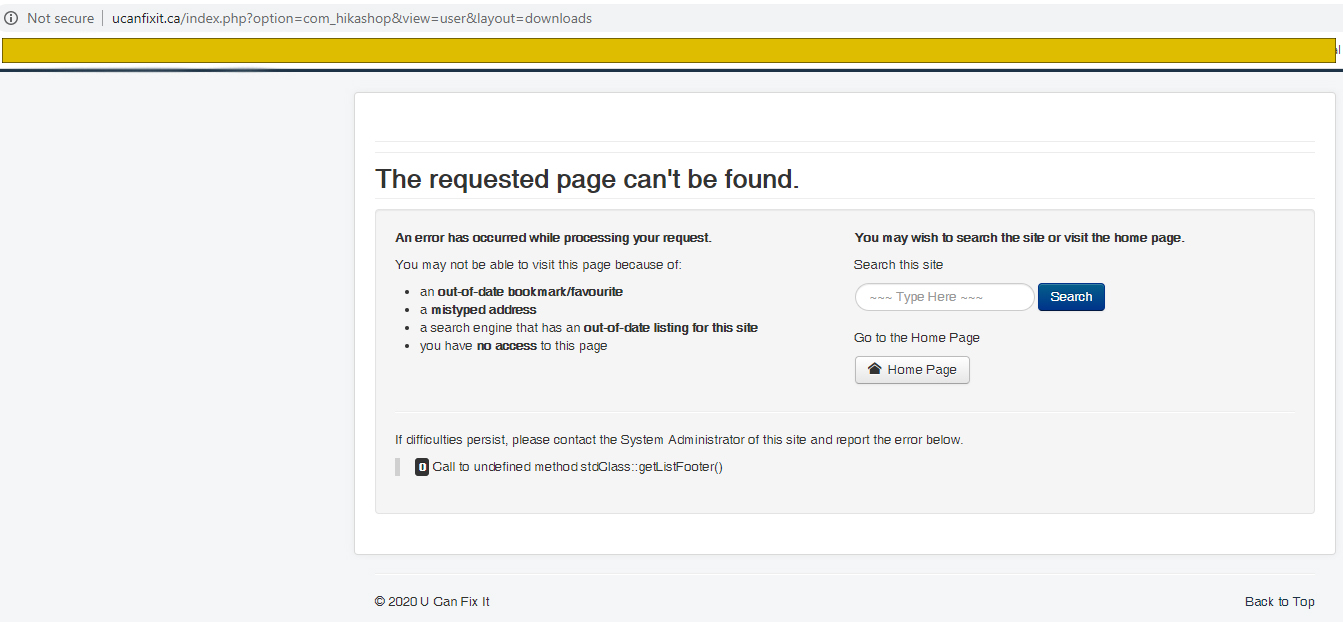Click the site information icon in address bar
Viewport: 1343px width, 622px height.
[x=12, y=18]
